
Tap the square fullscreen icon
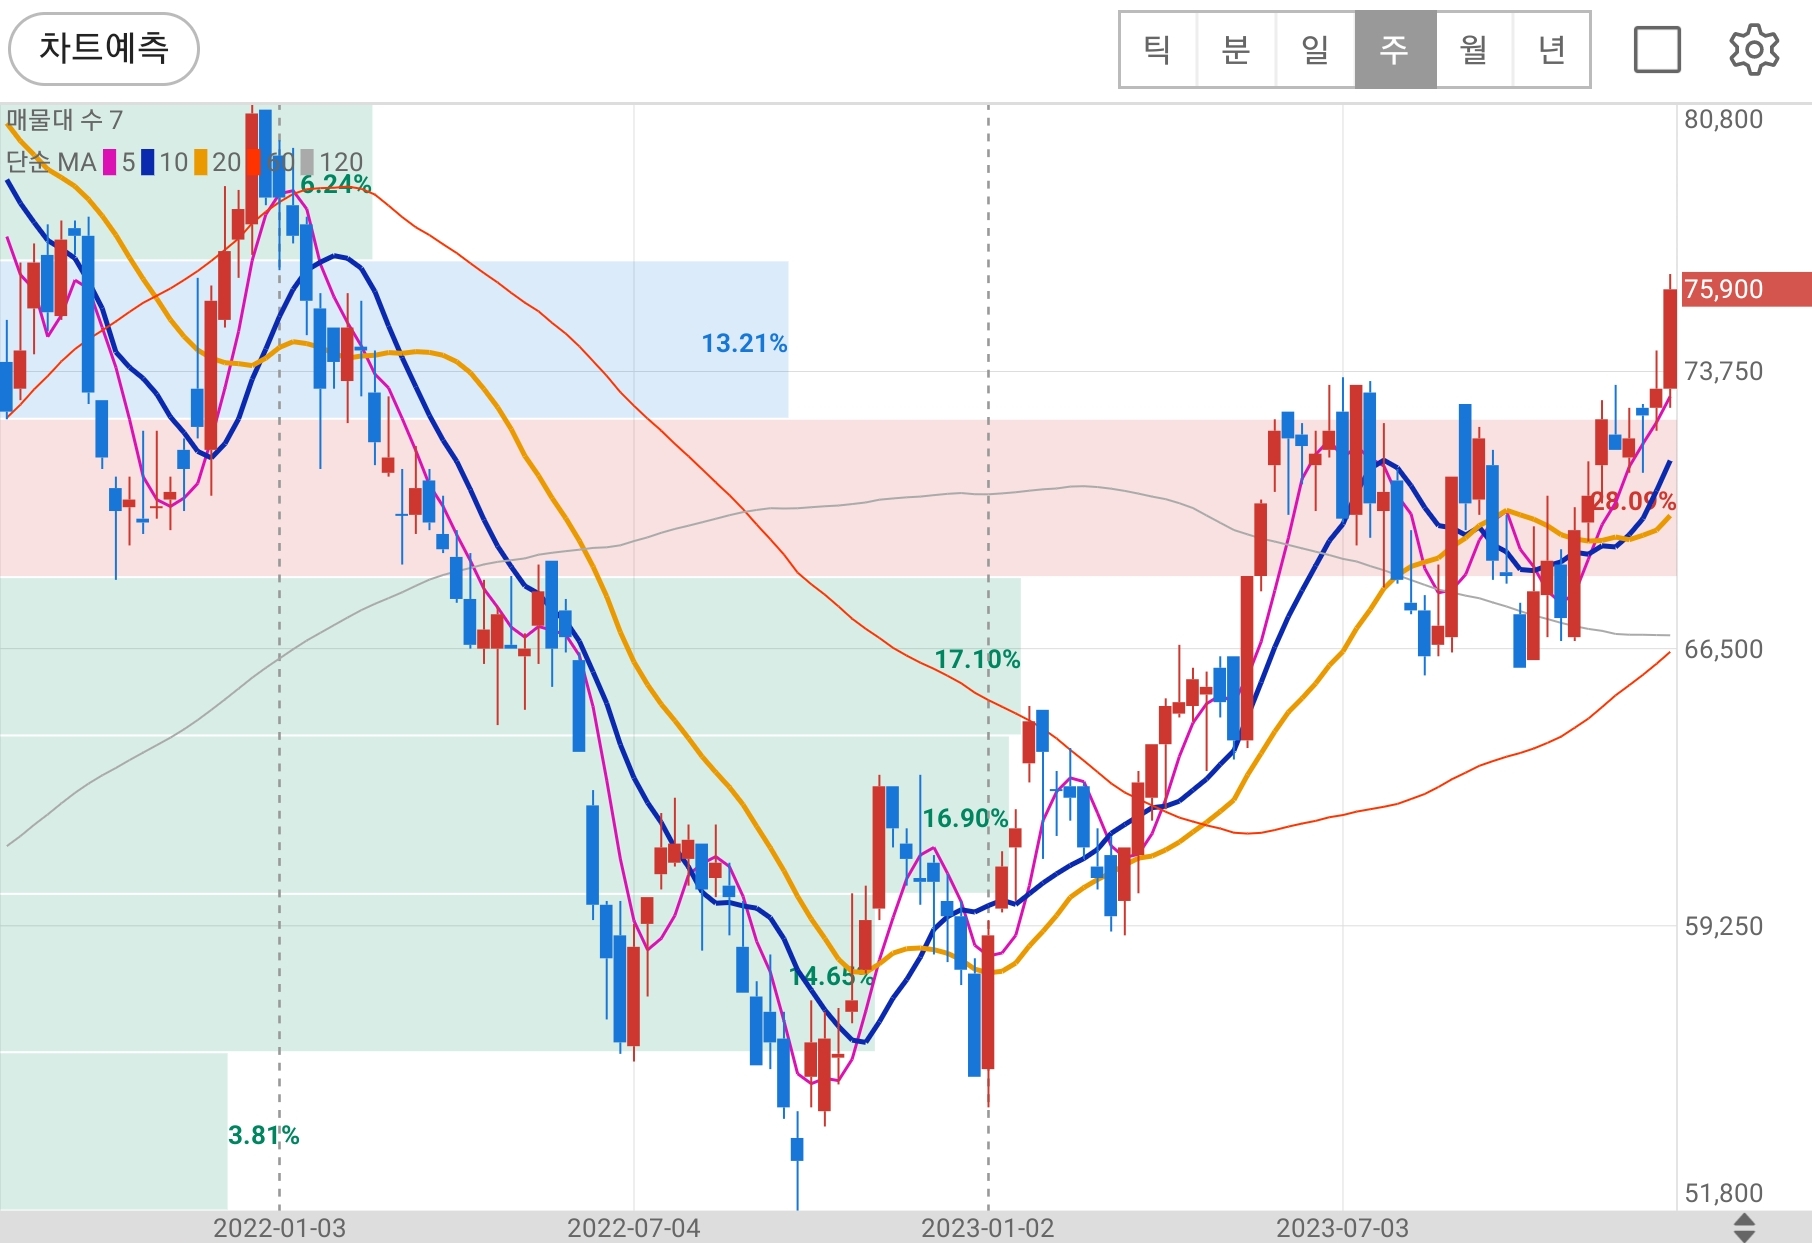[x=1657, y=49]
